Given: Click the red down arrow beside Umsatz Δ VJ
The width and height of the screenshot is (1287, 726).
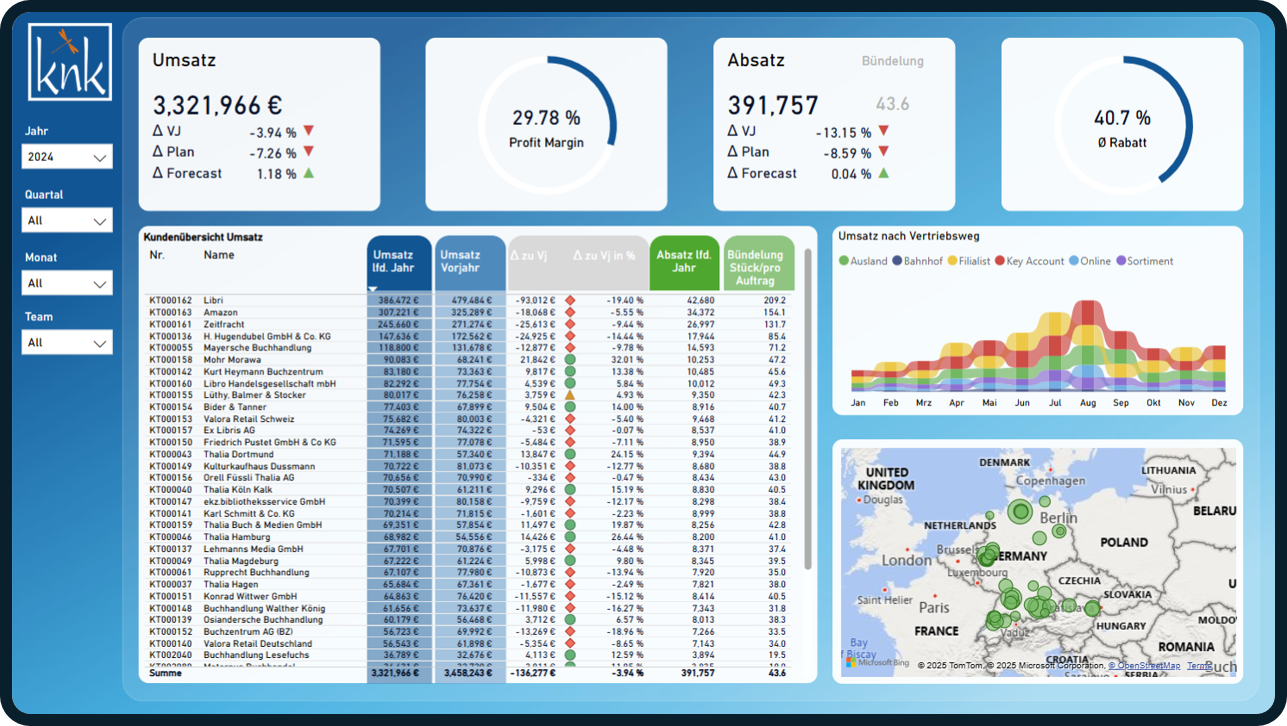Looking at the screenshot, I should 309,131.
